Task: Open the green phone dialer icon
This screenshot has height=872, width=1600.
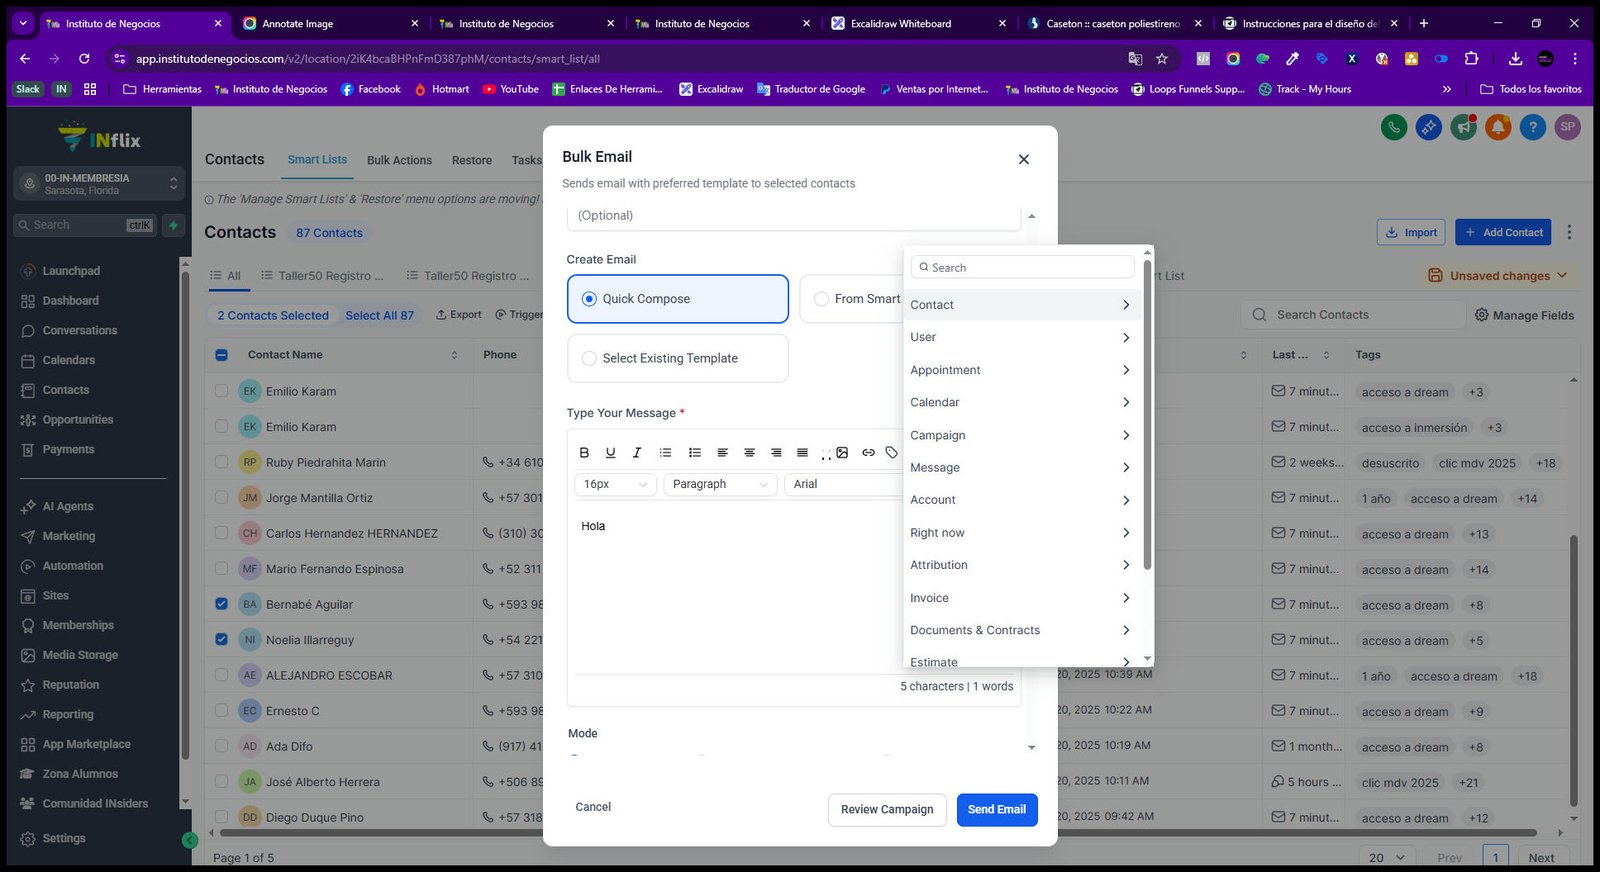Action: (x=1394, y=127)
